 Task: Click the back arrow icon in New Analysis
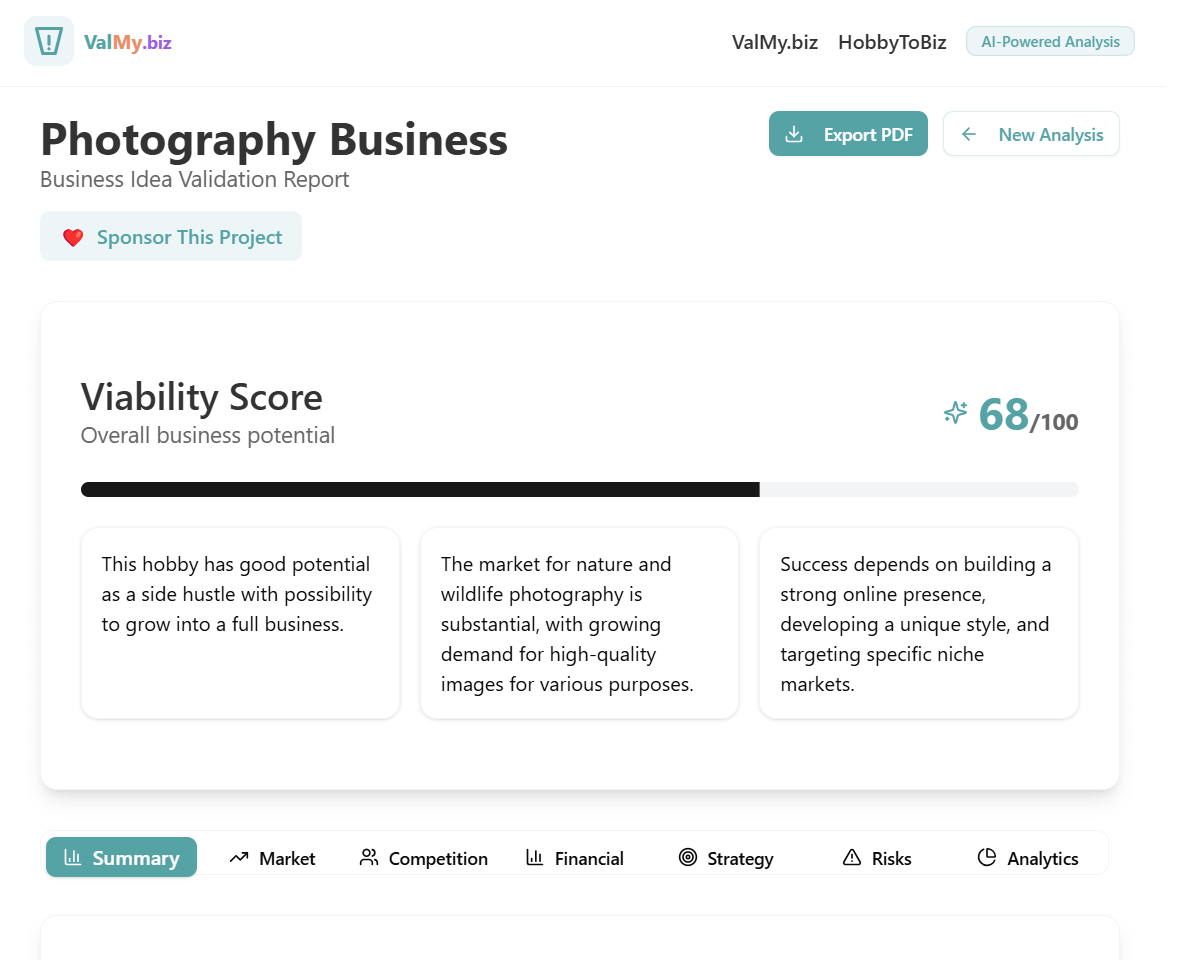pos(969,134)
